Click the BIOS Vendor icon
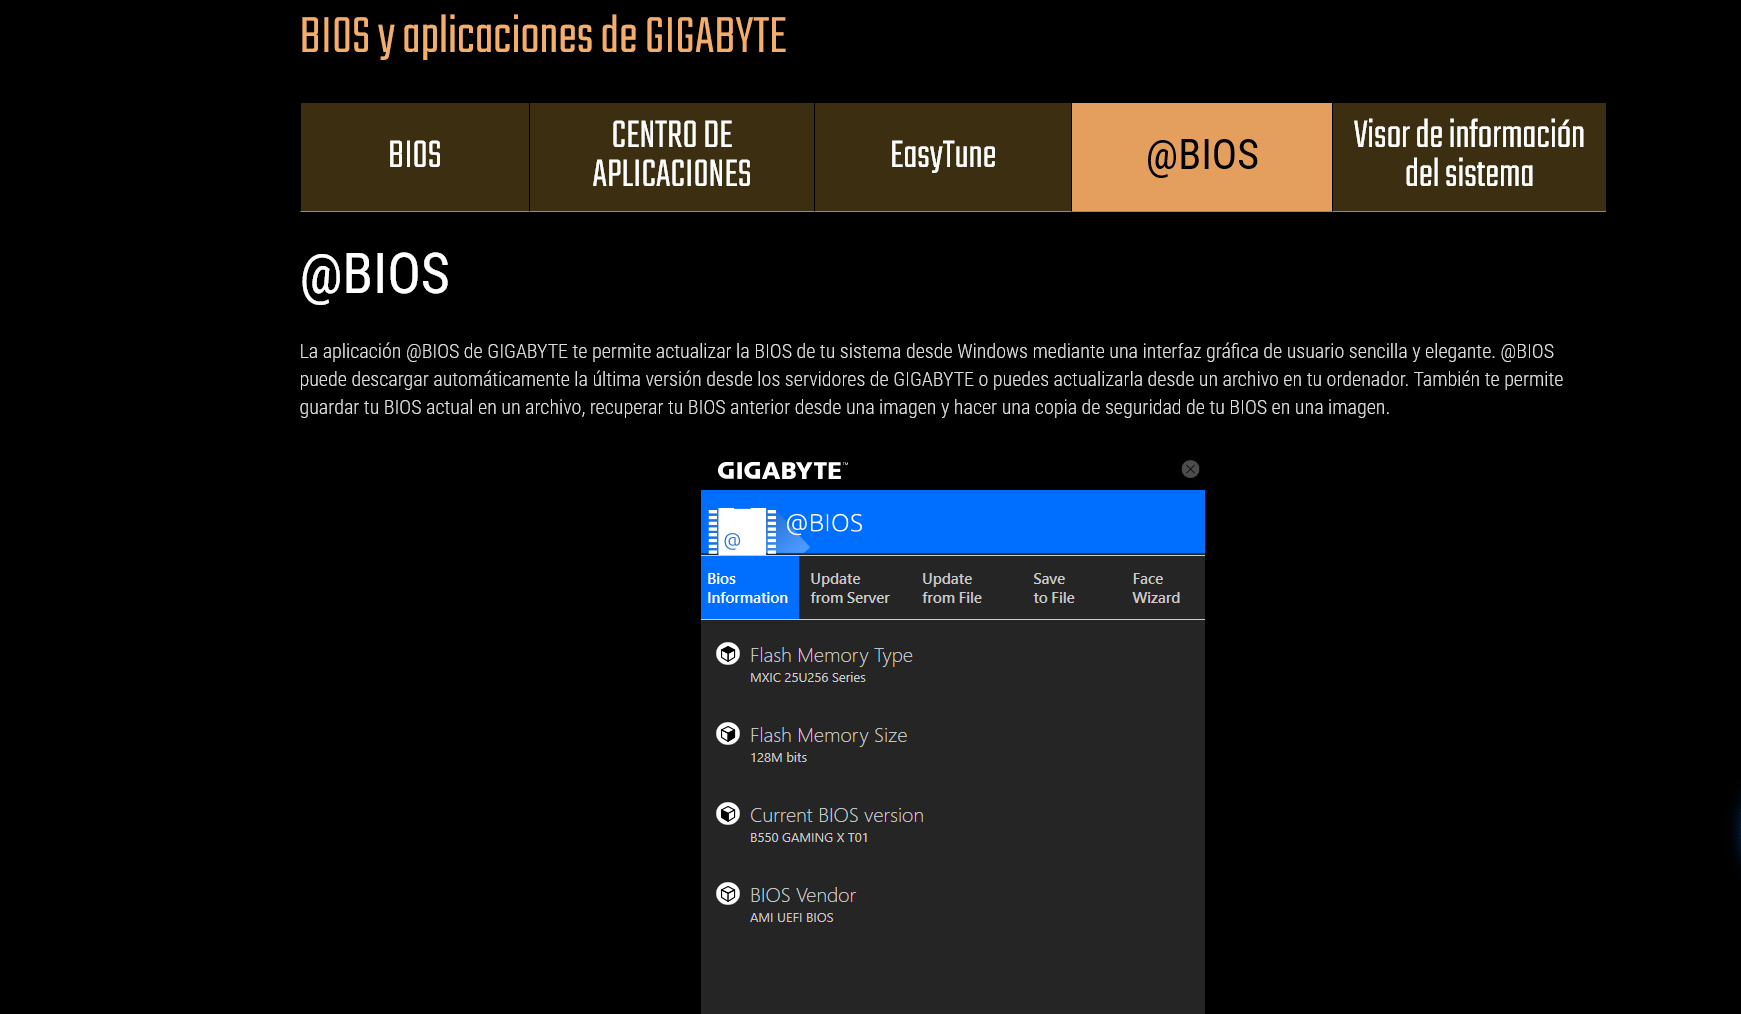1741x1014 pixels. coord(728,894)
